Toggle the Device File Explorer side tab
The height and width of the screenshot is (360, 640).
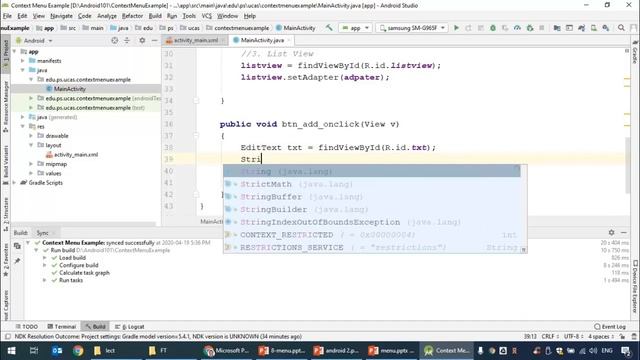[635, 287]
